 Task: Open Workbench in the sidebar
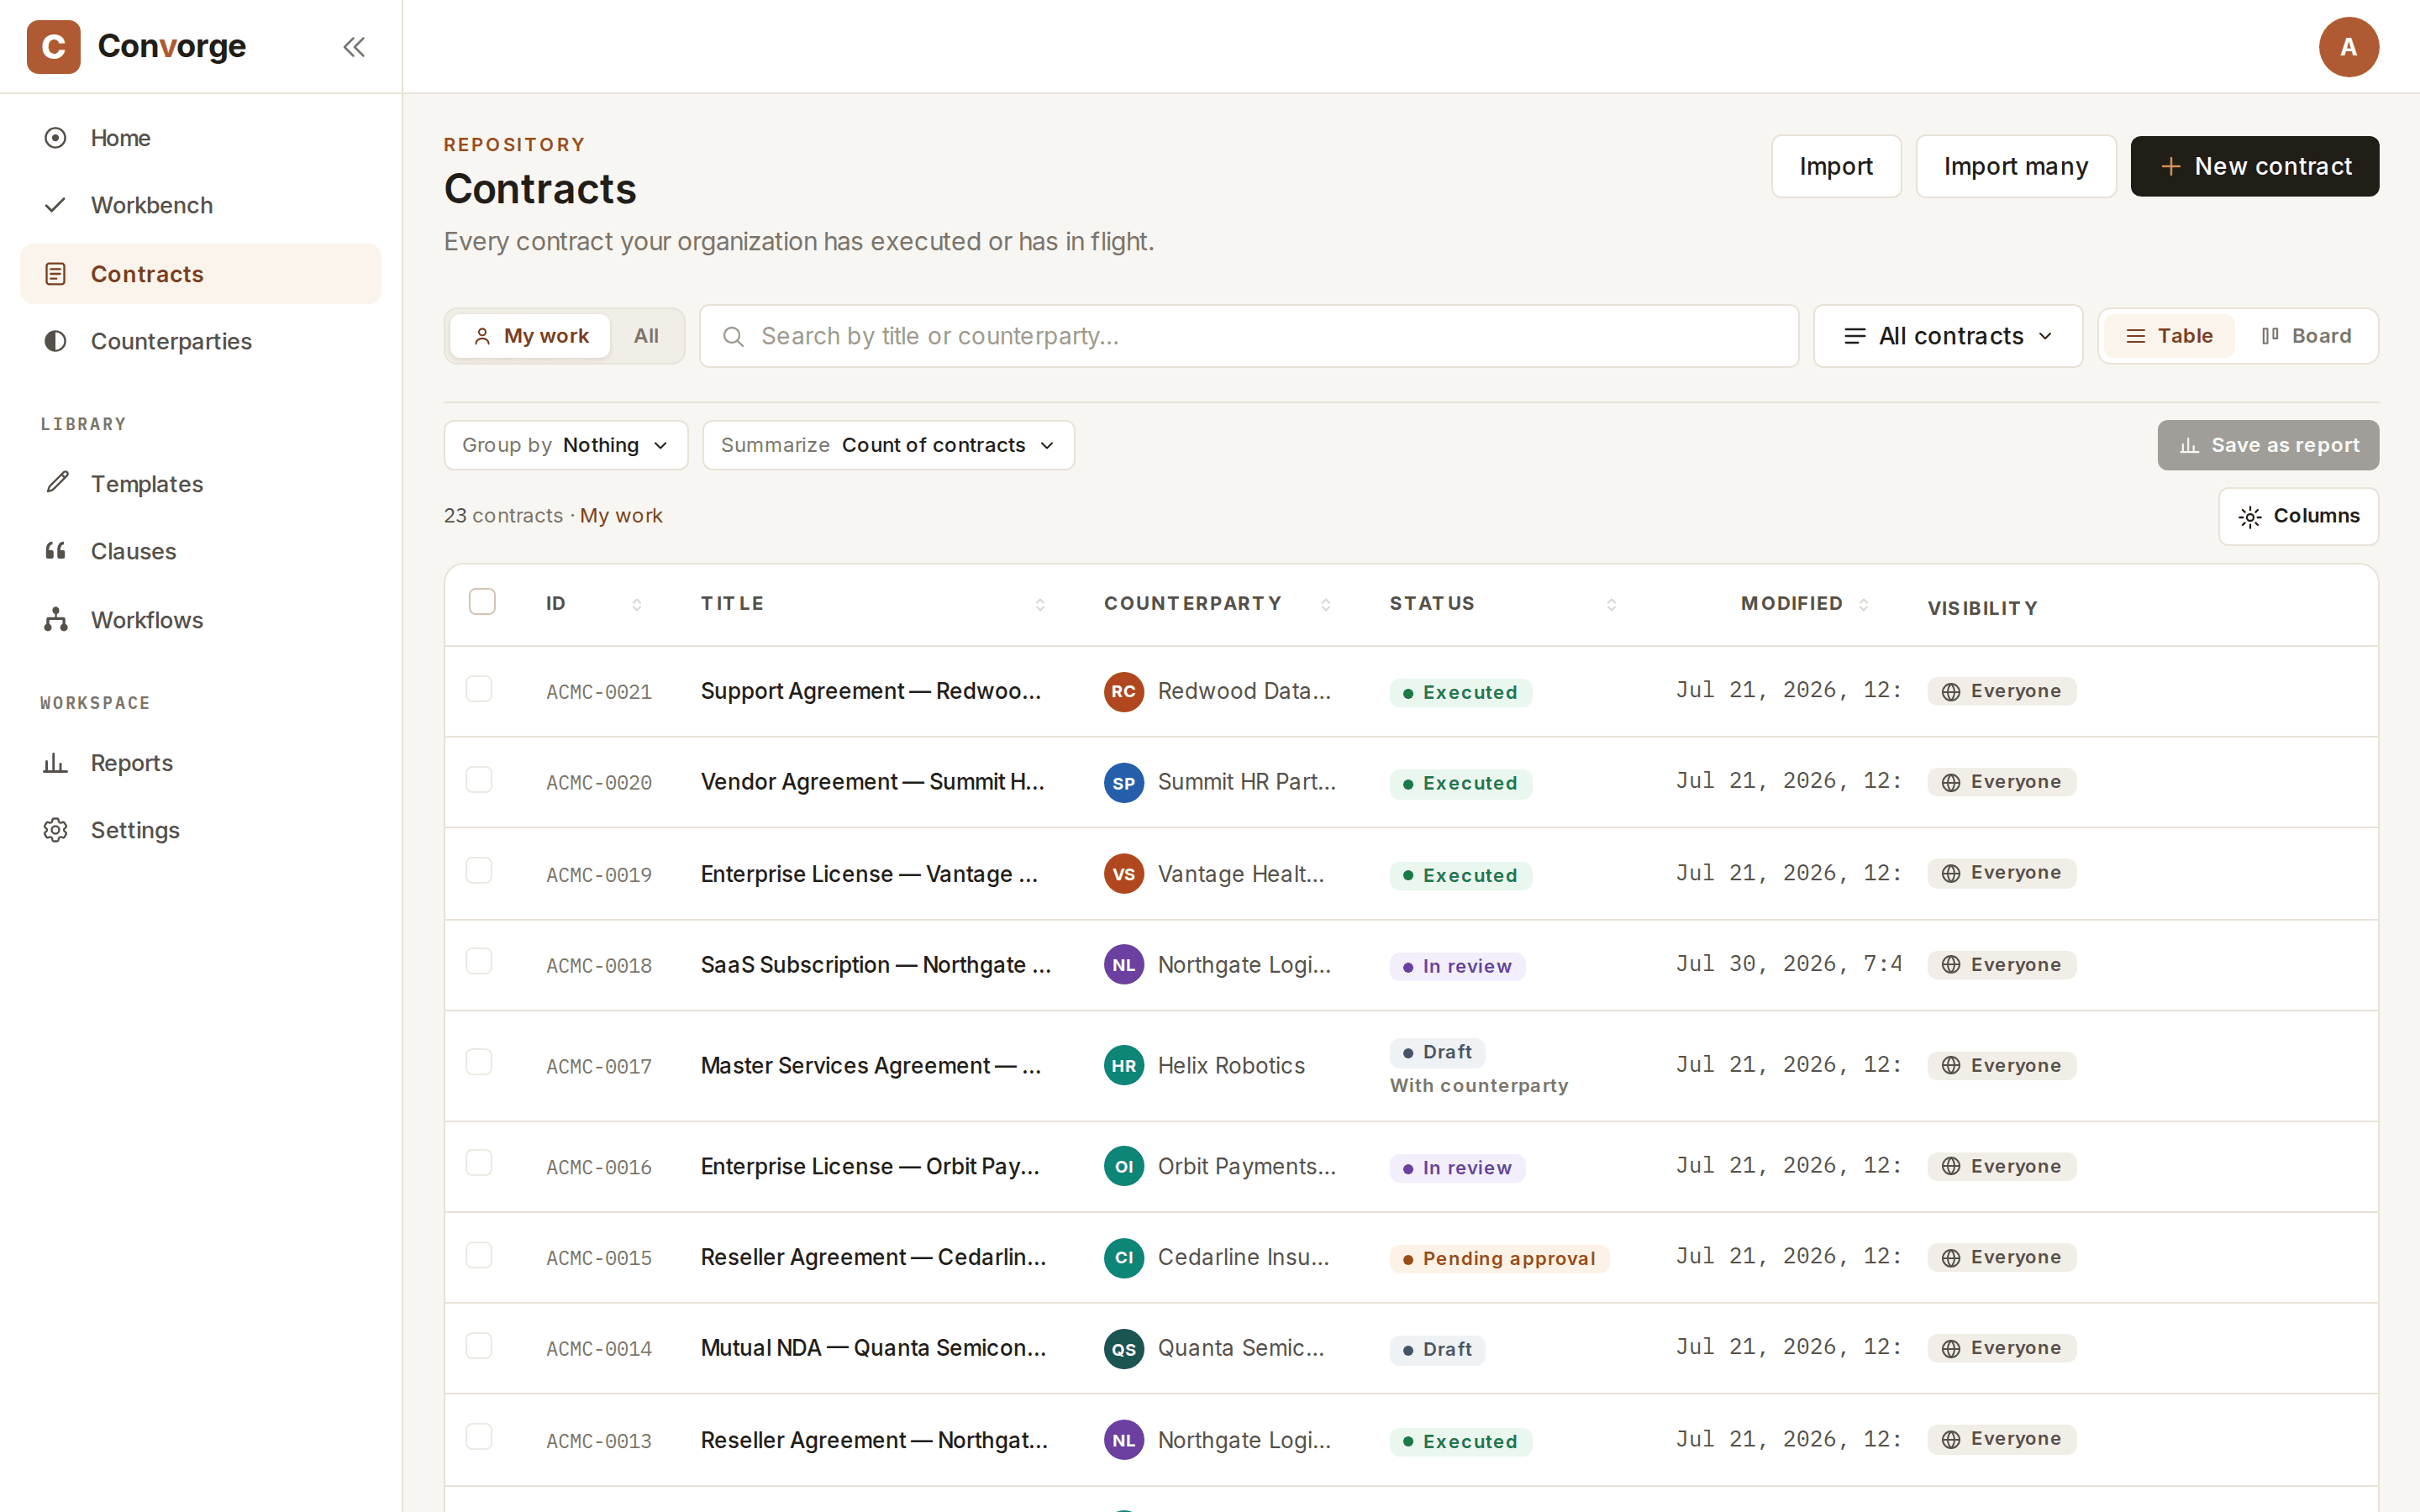(x=200, y=205)
